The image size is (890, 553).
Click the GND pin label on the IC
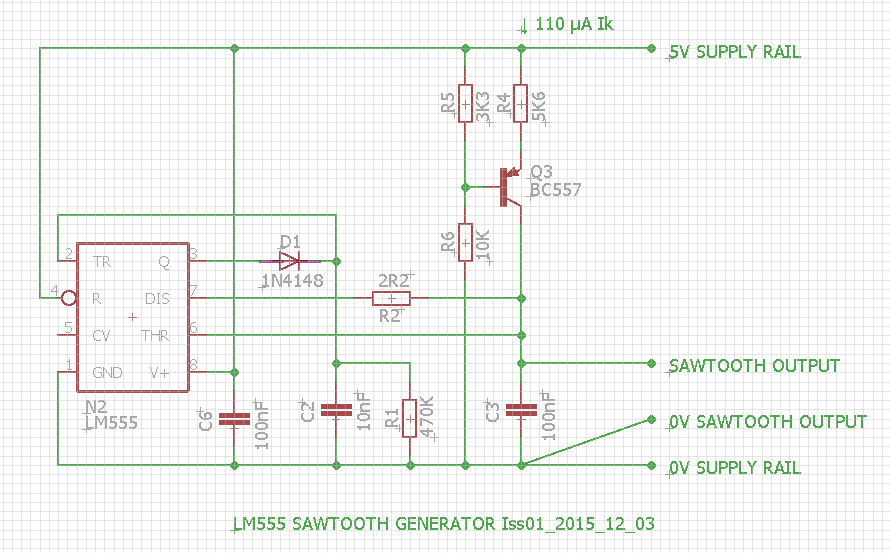click(107, 372)
